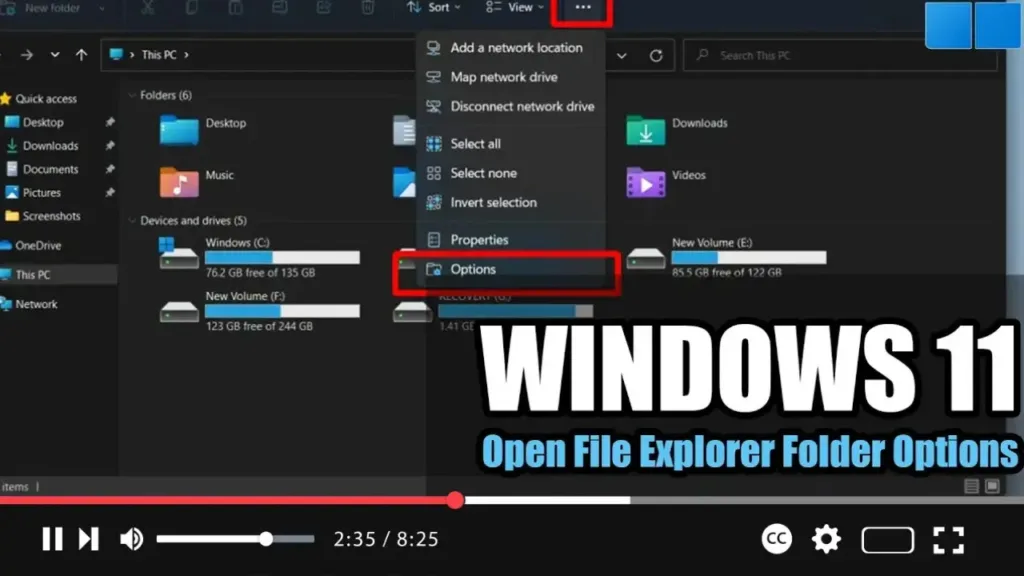Collapse the Folders group
Image resolution: width=1024 pixels, height=576 pixels.
pos(133,96)
